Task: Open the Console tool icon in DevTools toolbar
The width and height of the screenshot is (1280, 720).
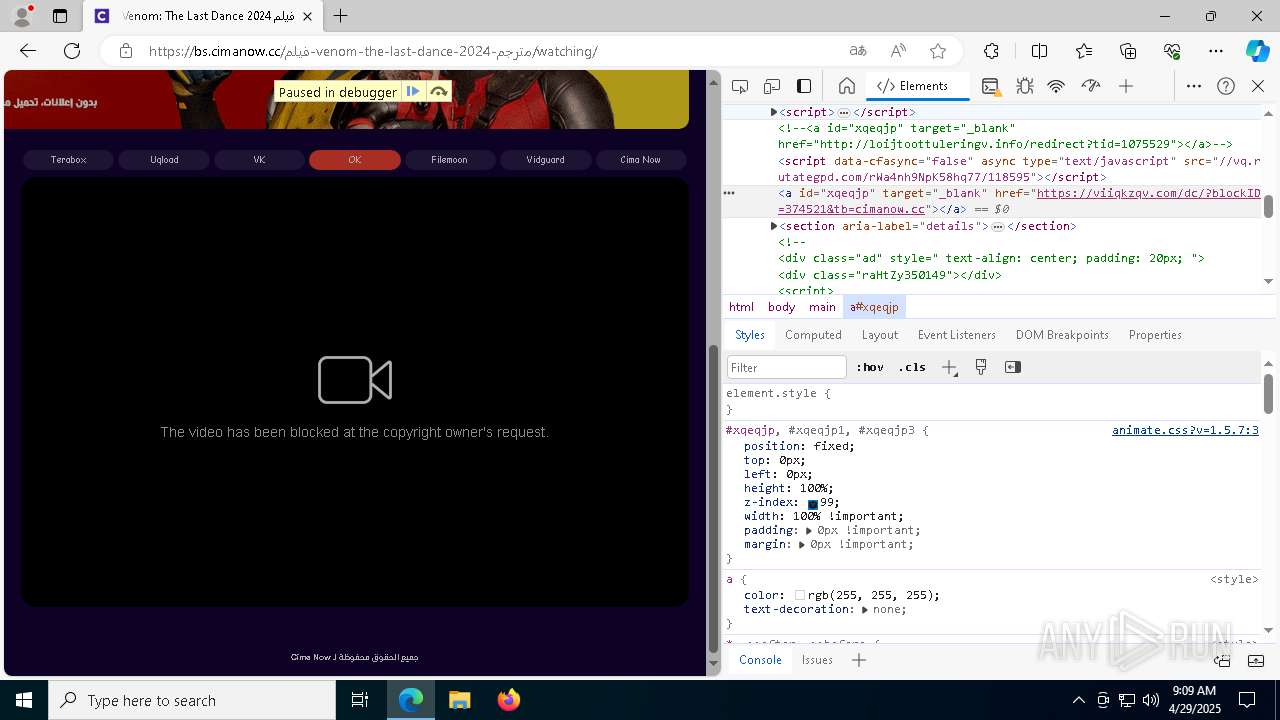Action: (x=990, y=86)
